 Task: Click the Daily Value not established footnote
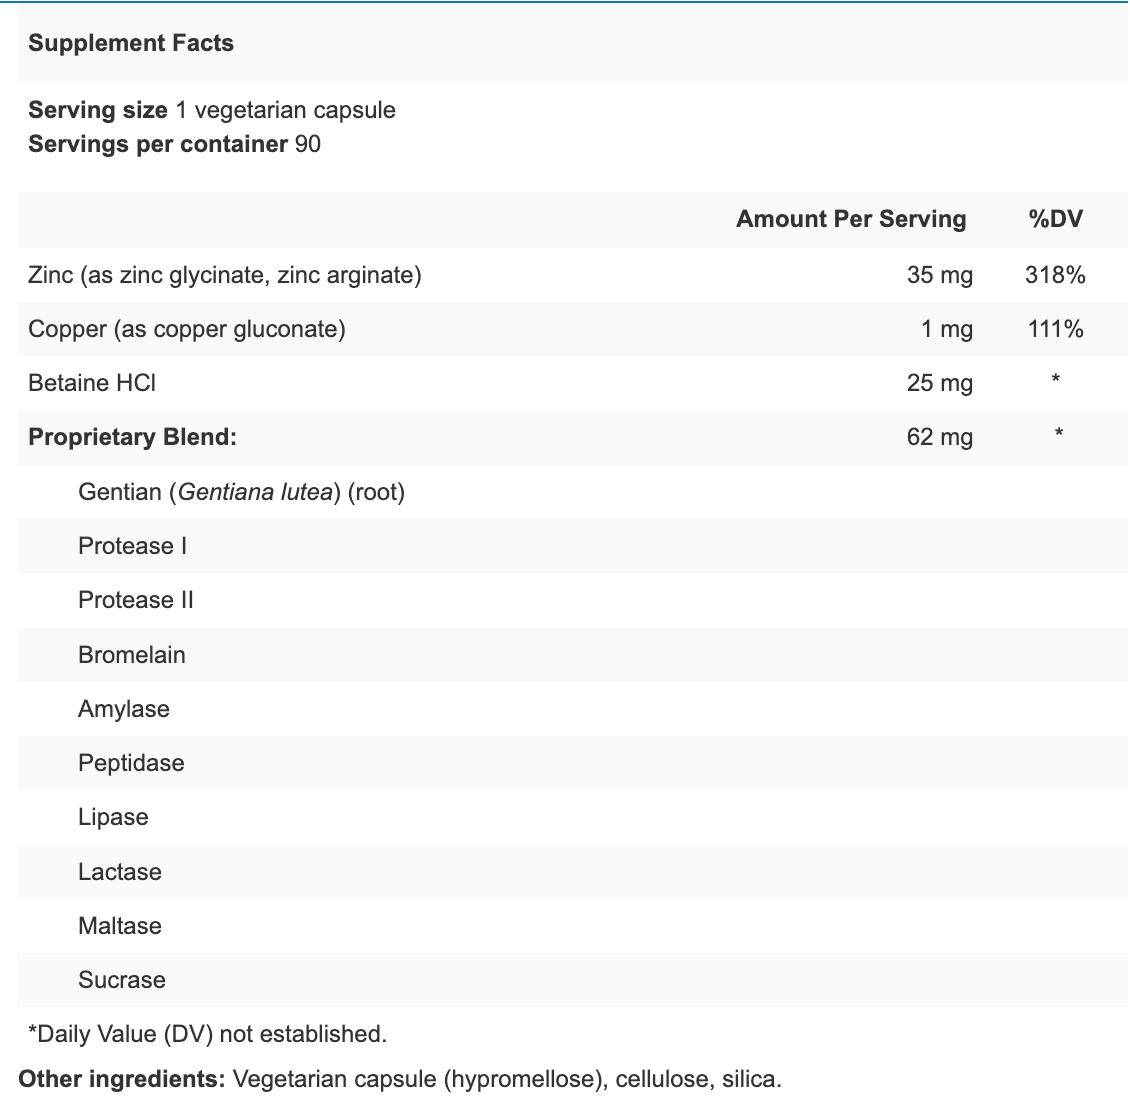207,1034
